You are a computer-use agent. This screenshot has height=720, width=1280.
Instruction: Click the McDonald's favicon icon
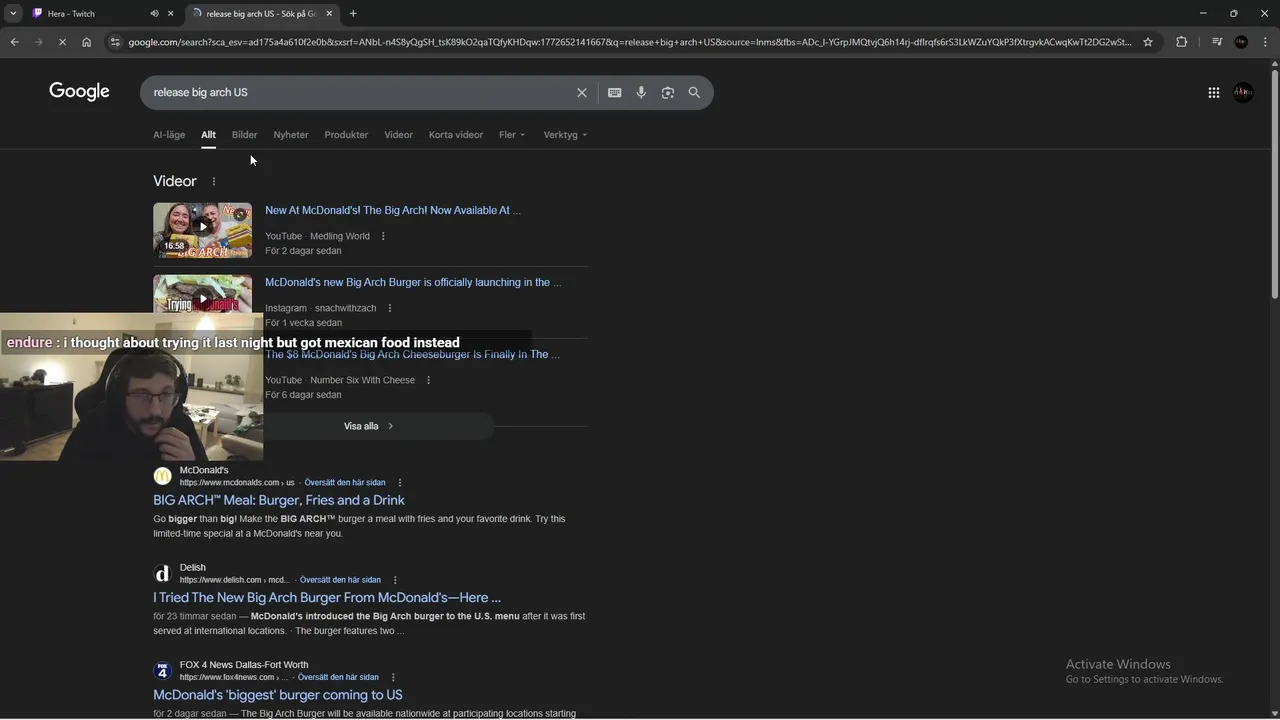pyautogui.click(x=162, y=476)
